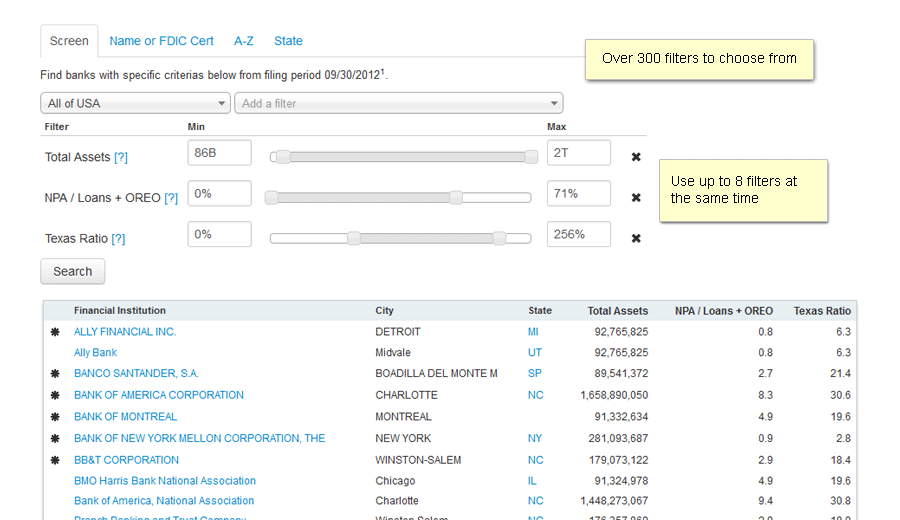Open Texas Ratio help [?] link
Screen dimensions: 900x520
(x=118, y=238)
